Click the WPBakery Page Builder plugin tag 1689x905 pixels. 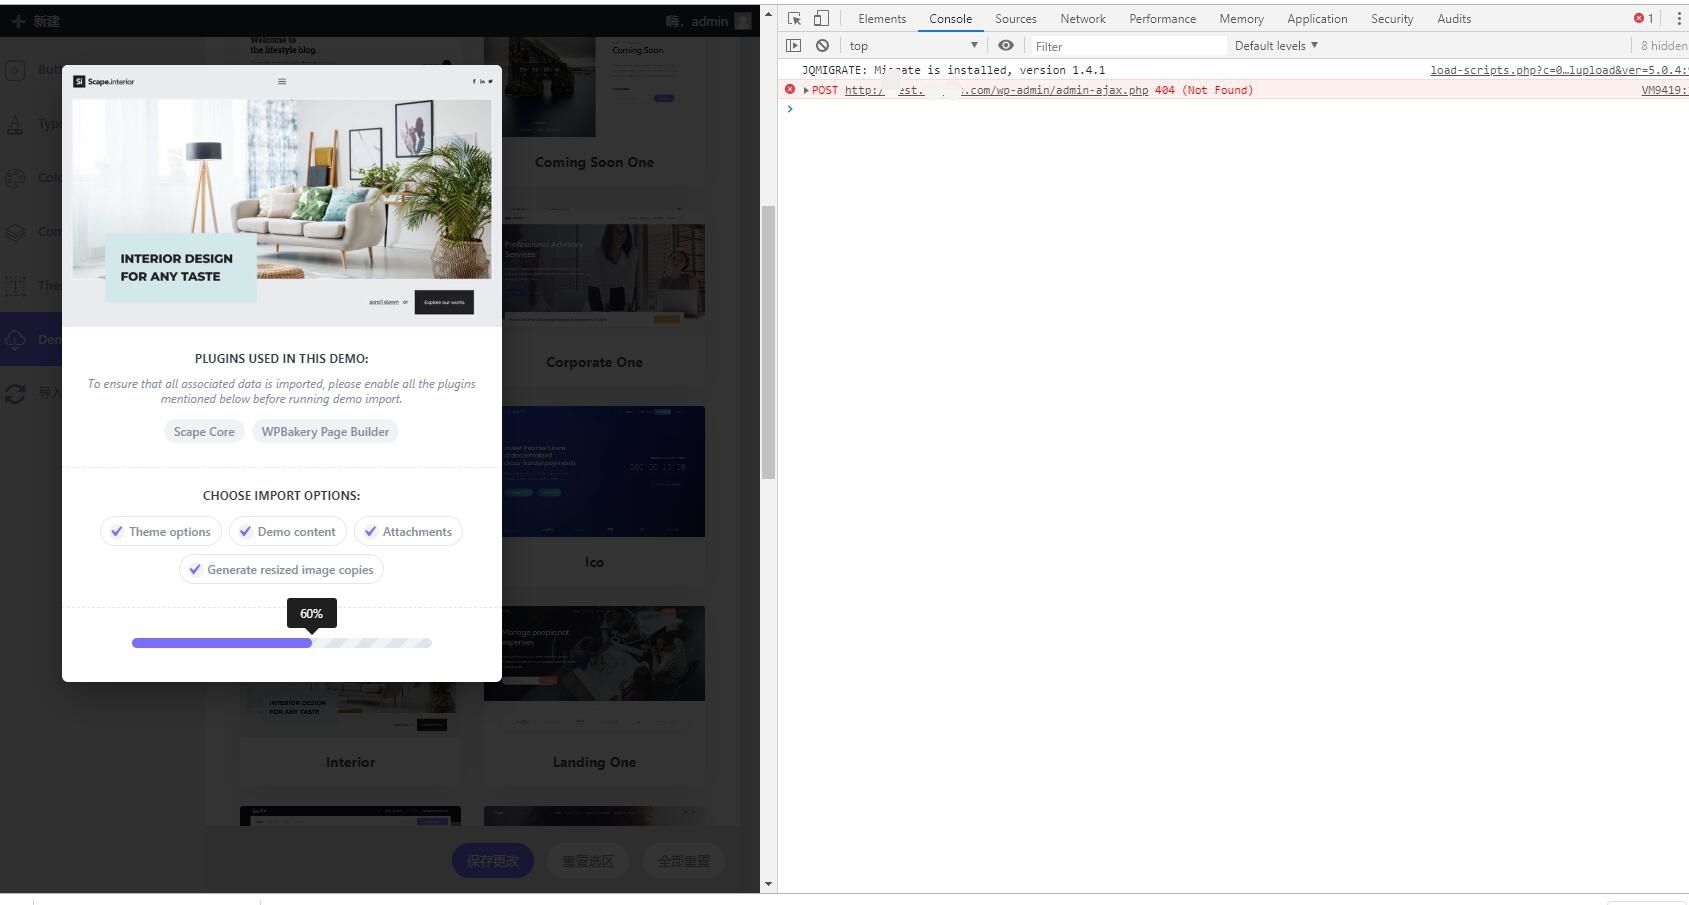[325, 432]
